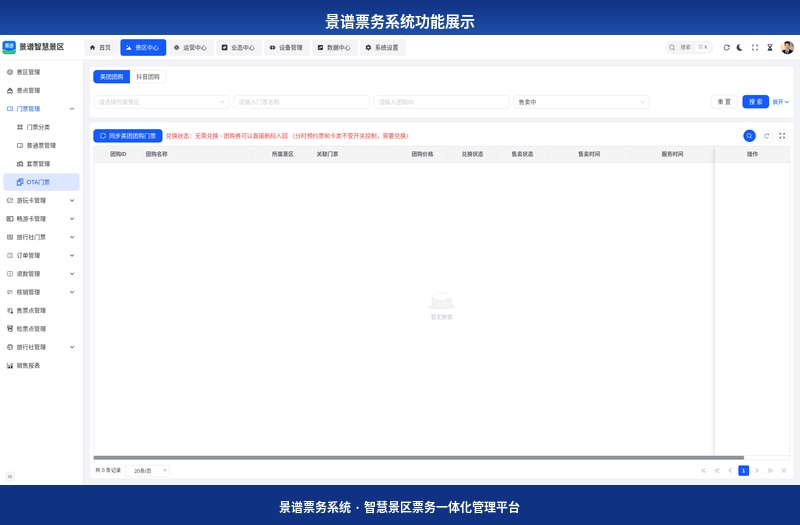The image size is (800, 525).
Task: Toggle the blue table search icon
Action: [x=749, y=136]
